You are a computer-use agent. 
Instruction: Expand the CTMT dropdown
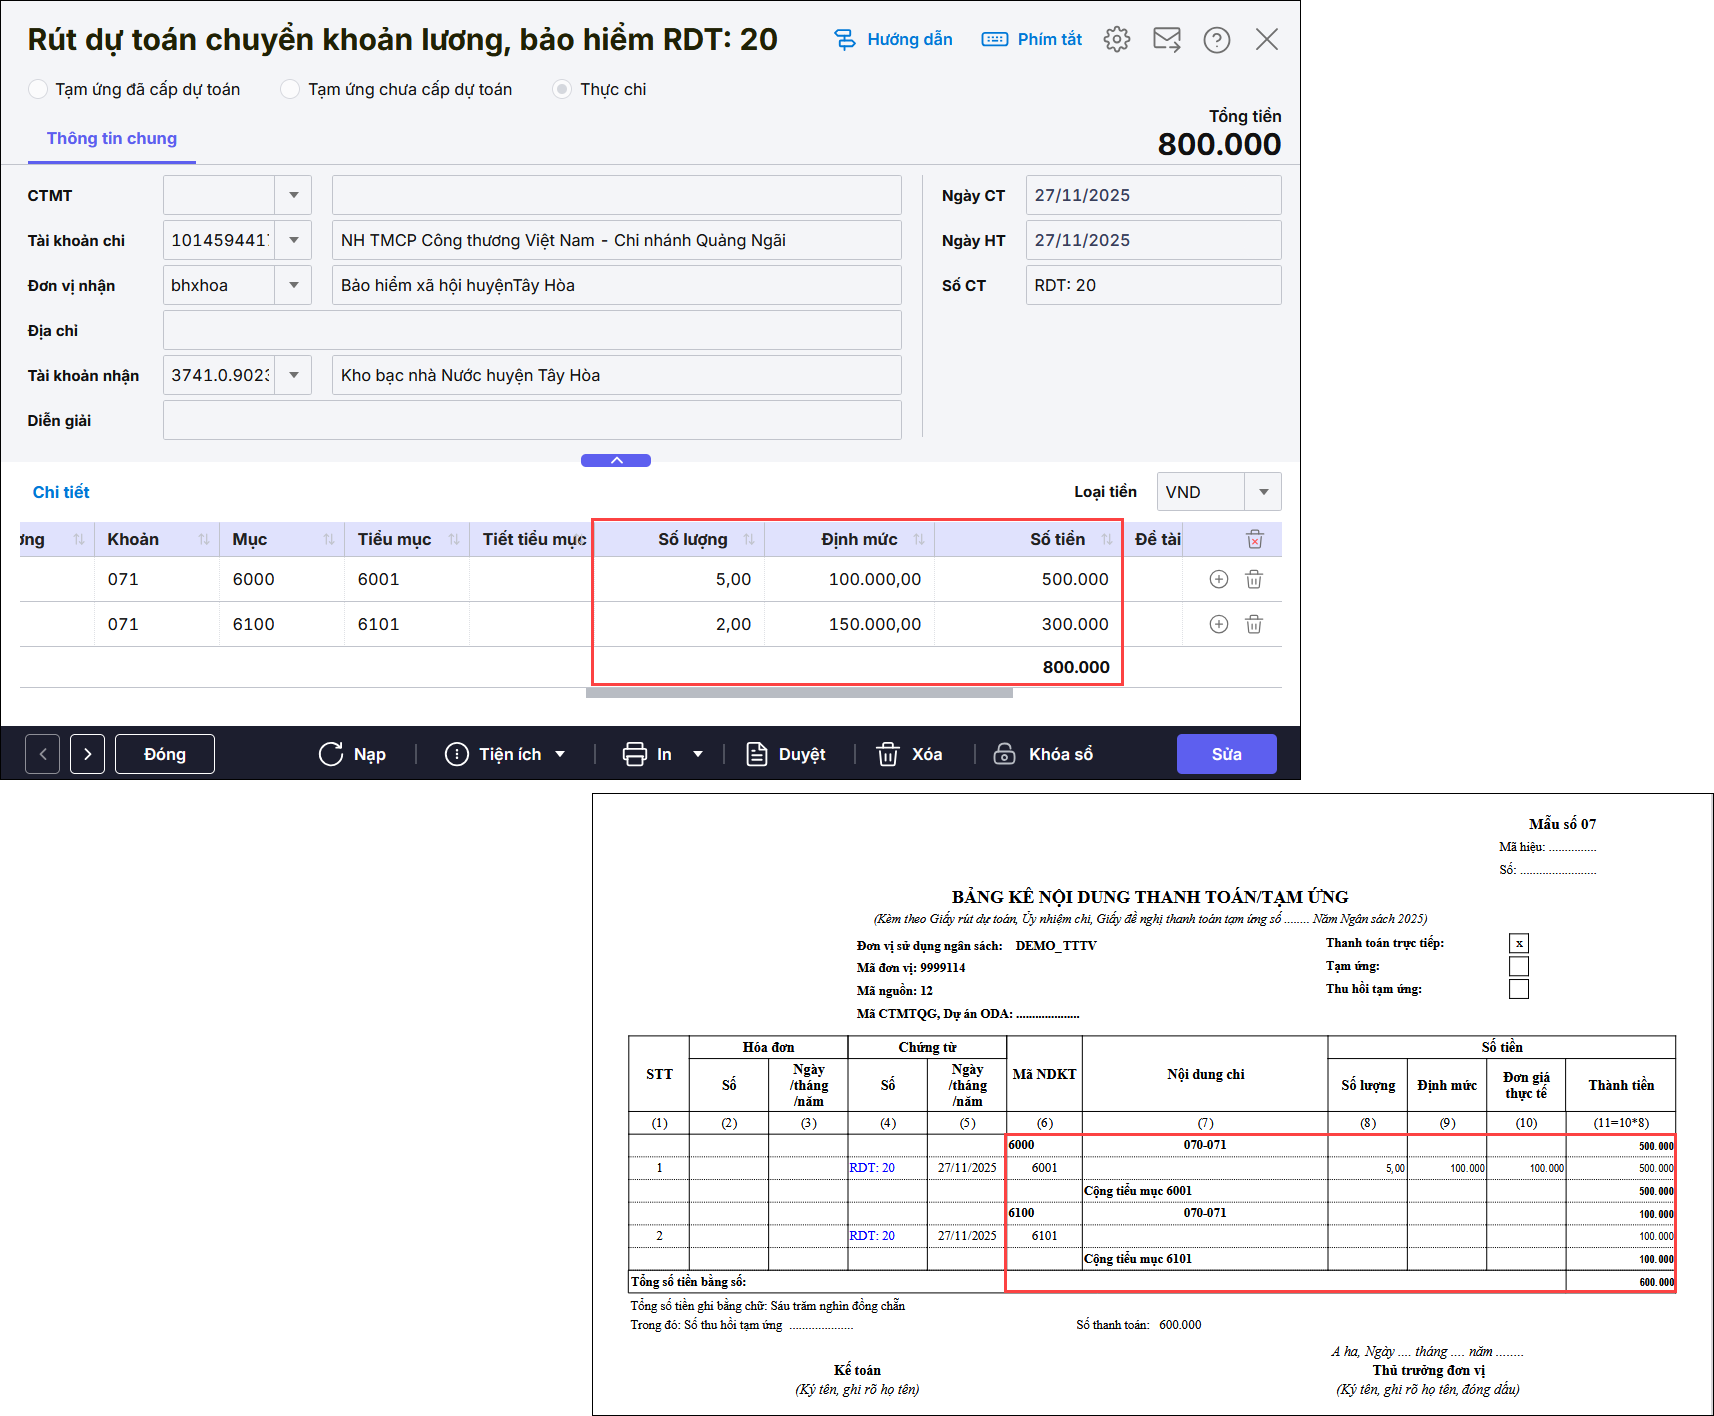click(293, 195)
